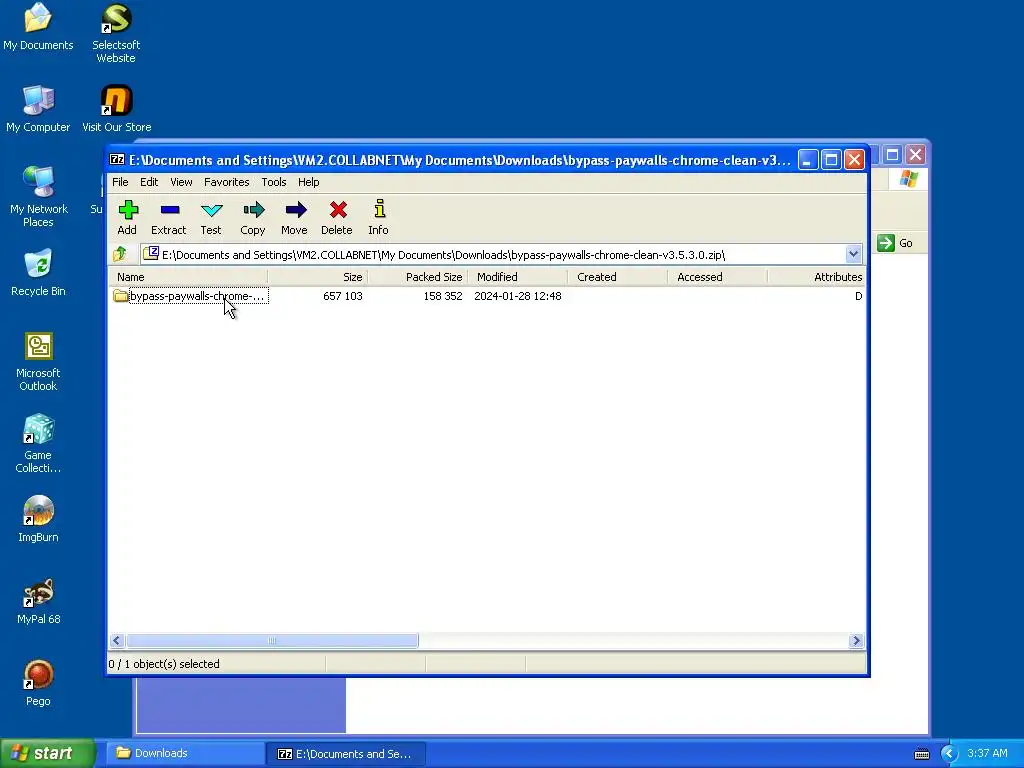
Task: Open the address path dropdown
Action: coord(853,254)
